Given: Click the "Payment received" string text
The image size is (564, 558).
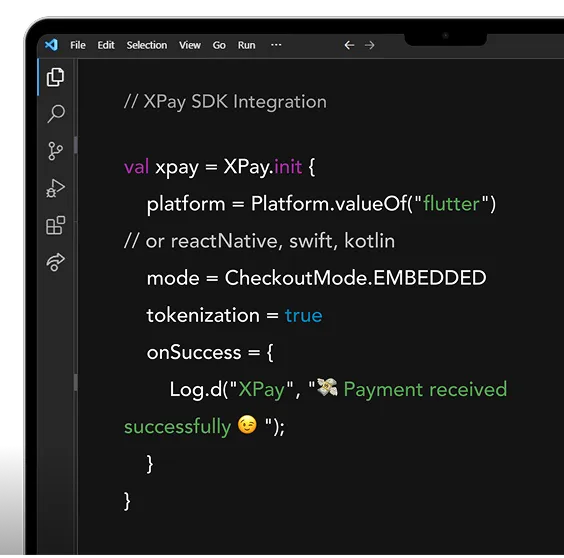Looking at the screenshot, I should click(425, 389).
